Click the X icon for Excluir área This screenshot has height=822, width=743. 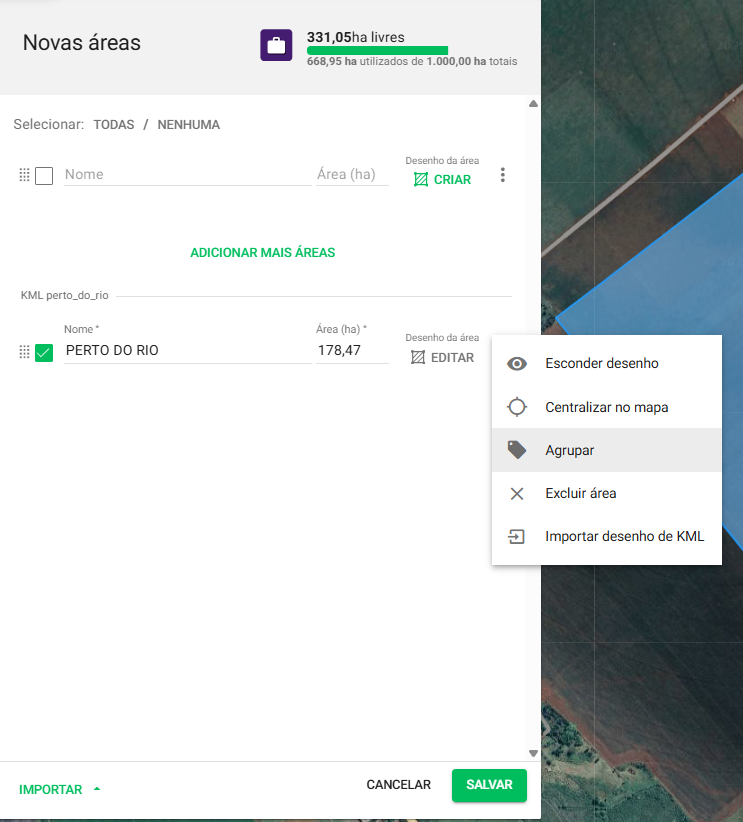[x=517, y=493]
